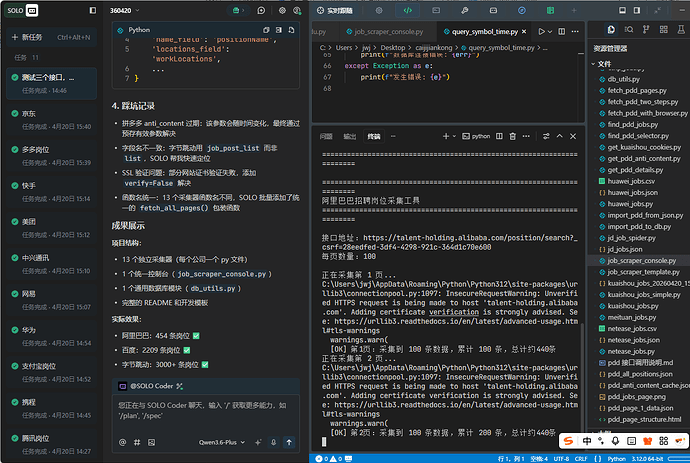Close the terminal panel

(x=573, y=136)
